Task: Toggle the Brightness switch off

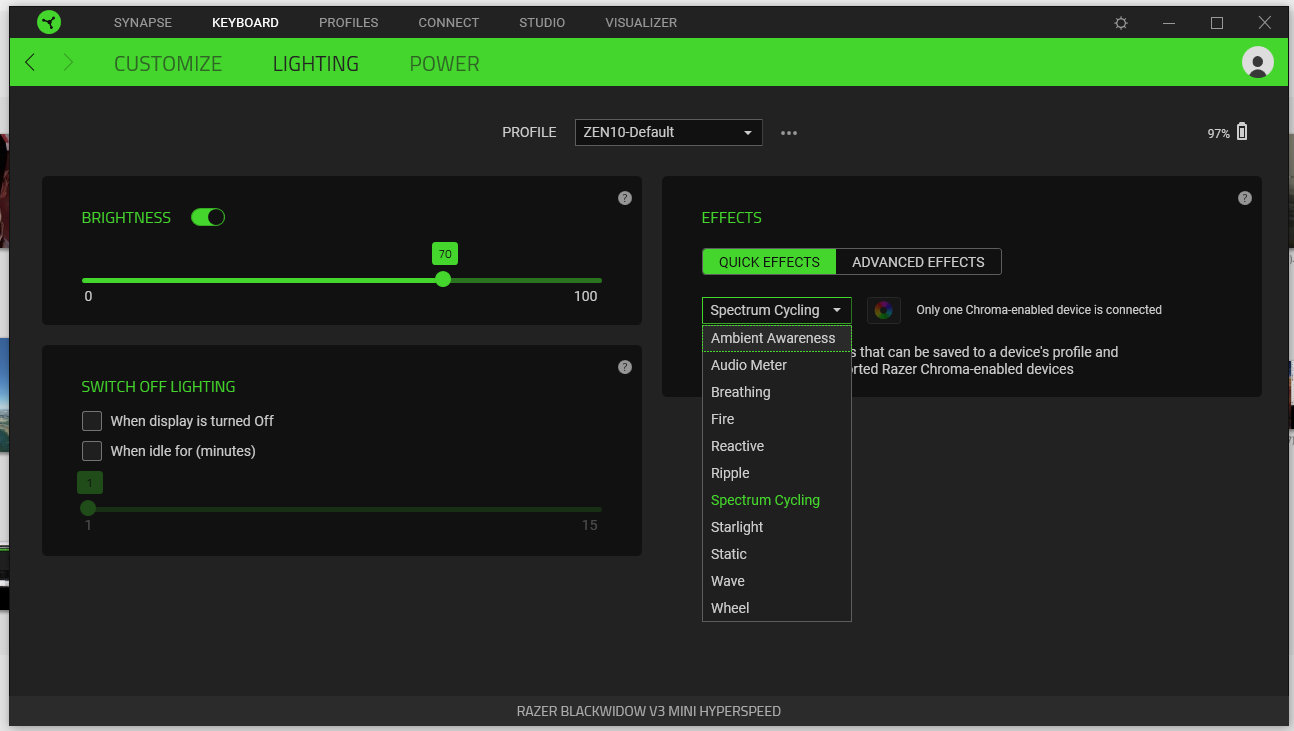Action: (208, 217)
